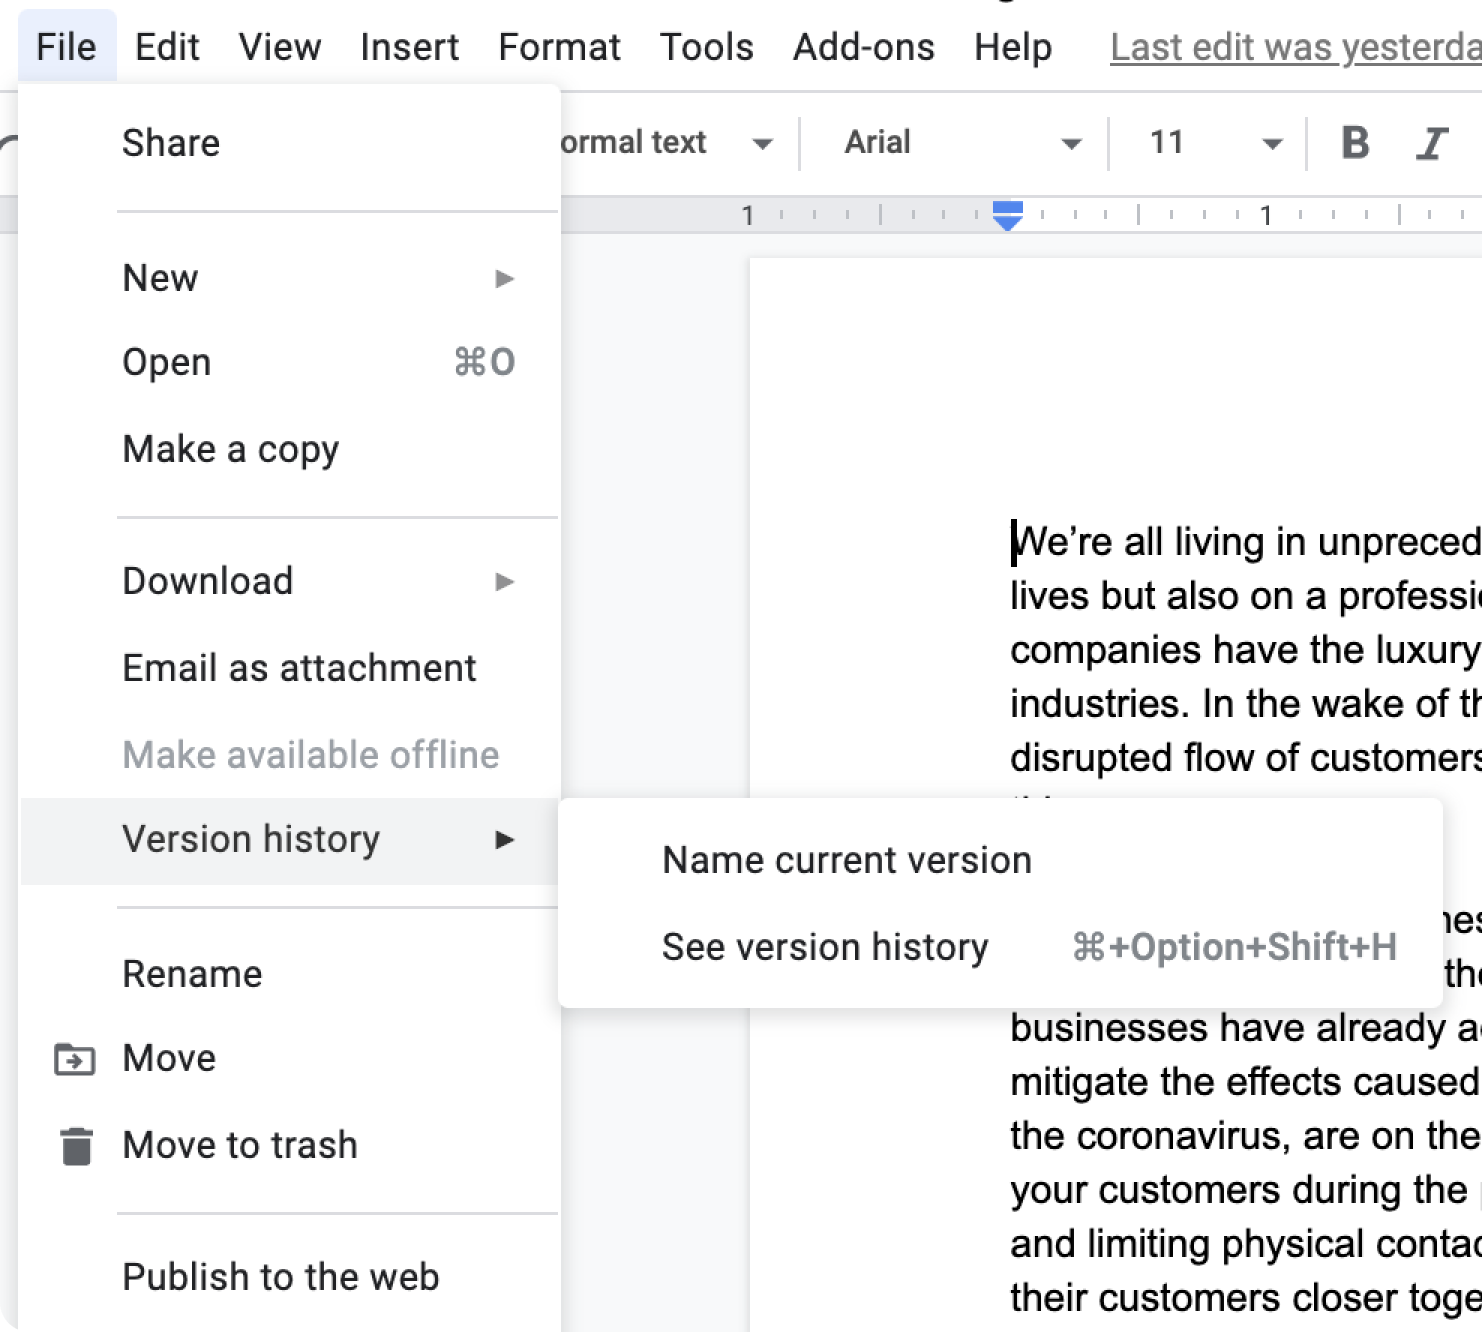Click the Move folder icon
This screenshot has width=1482, height=1332.
point(74,1058)
